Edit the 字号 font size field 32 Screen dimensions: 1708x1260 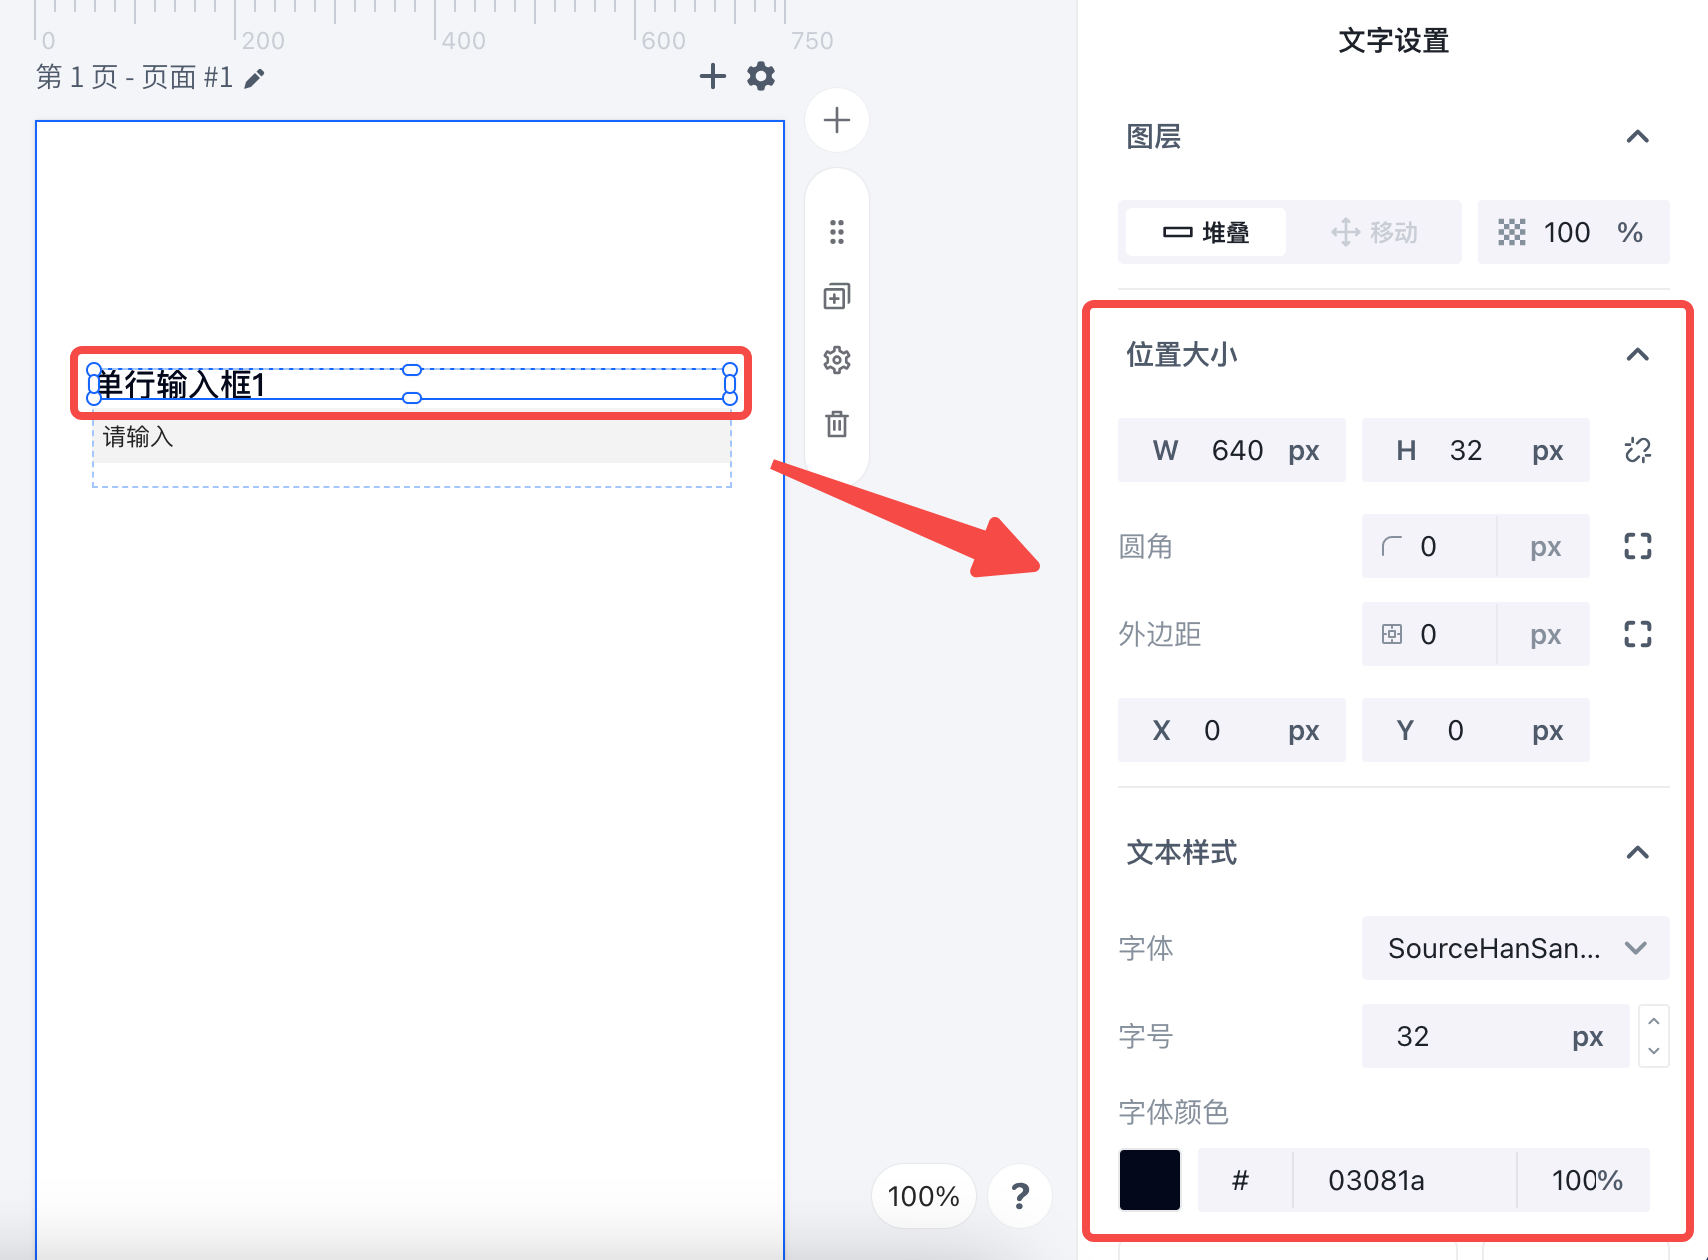tap(1496, 1036)
